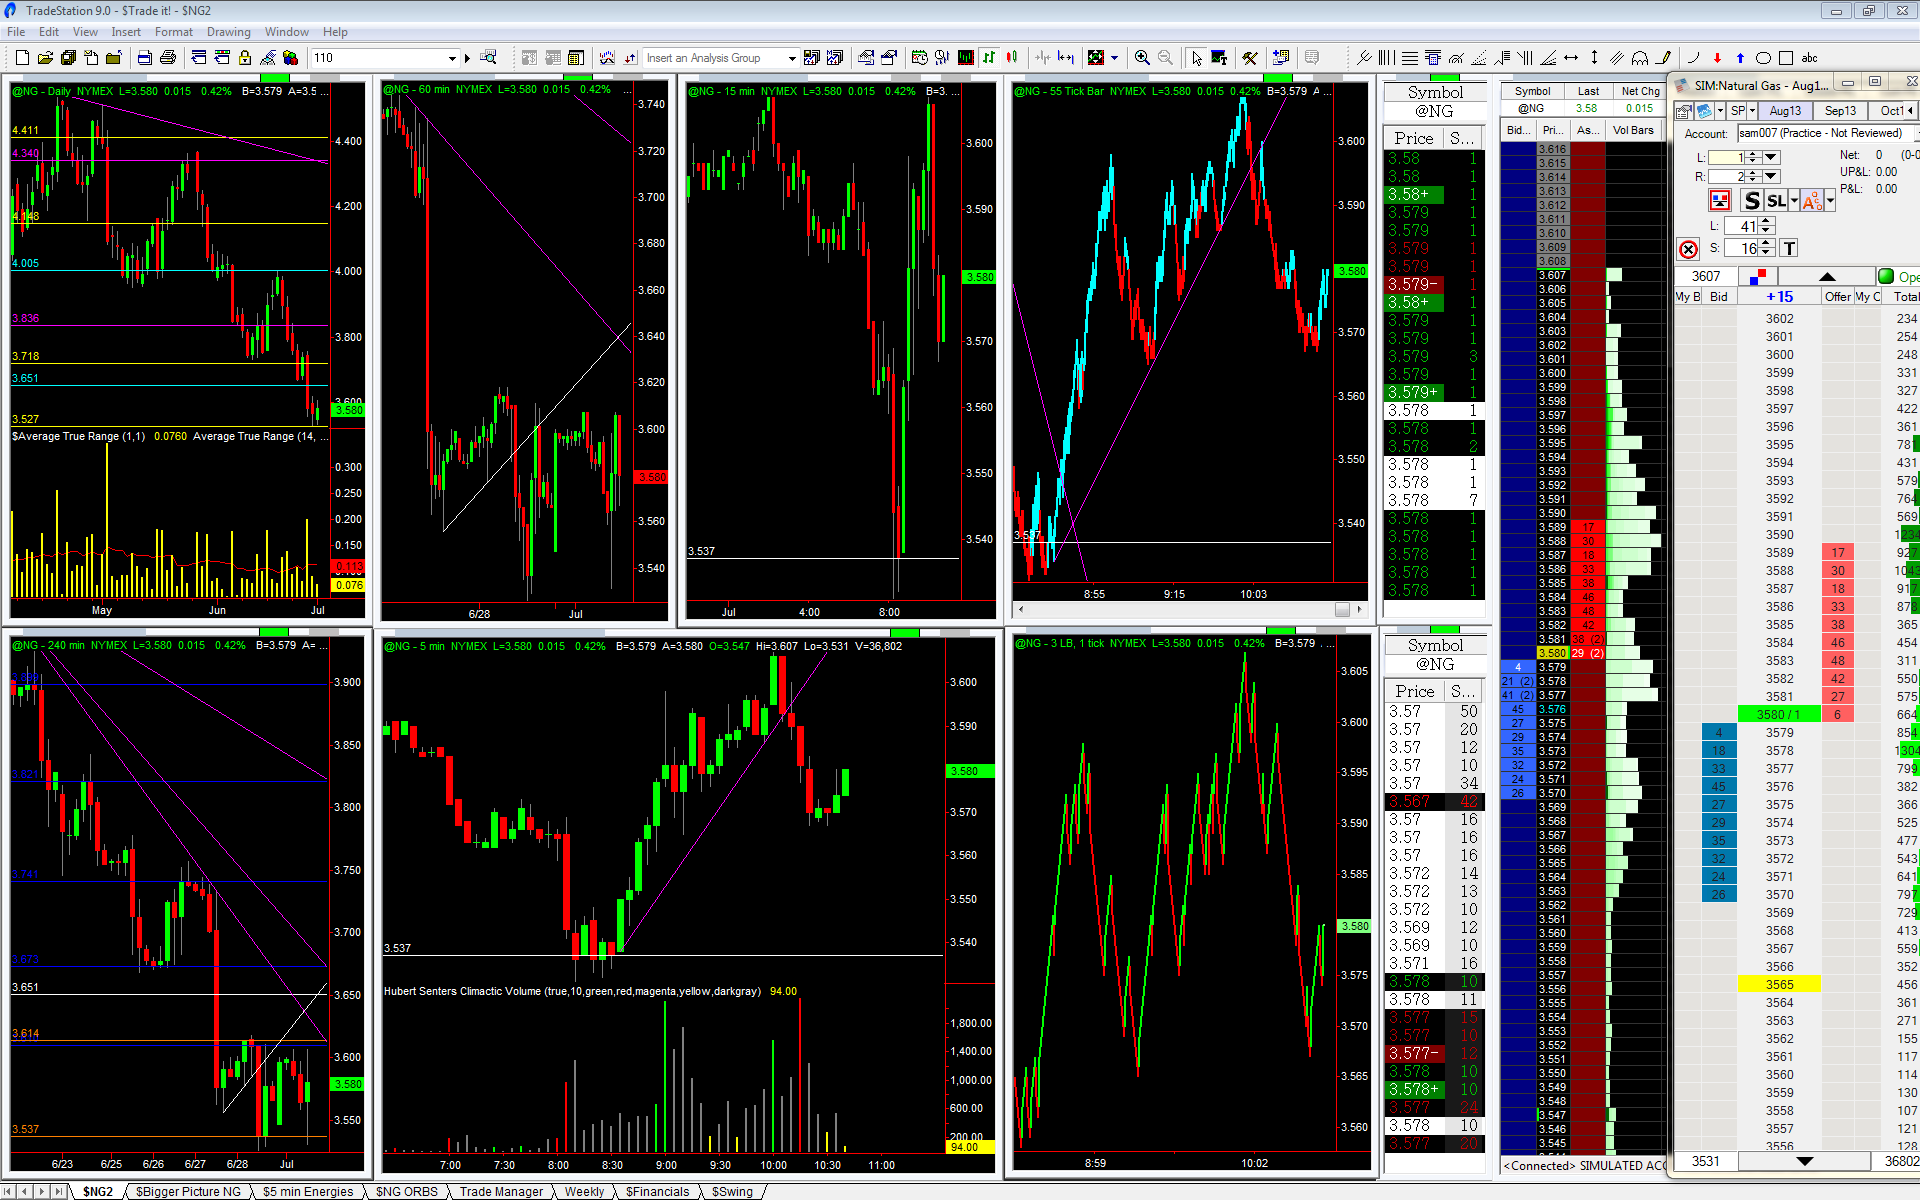Open the dropdown arrow next to SP
Image resolution: width=1920 pixels, height=1200 pixels.
click(x=1752, y=111)
